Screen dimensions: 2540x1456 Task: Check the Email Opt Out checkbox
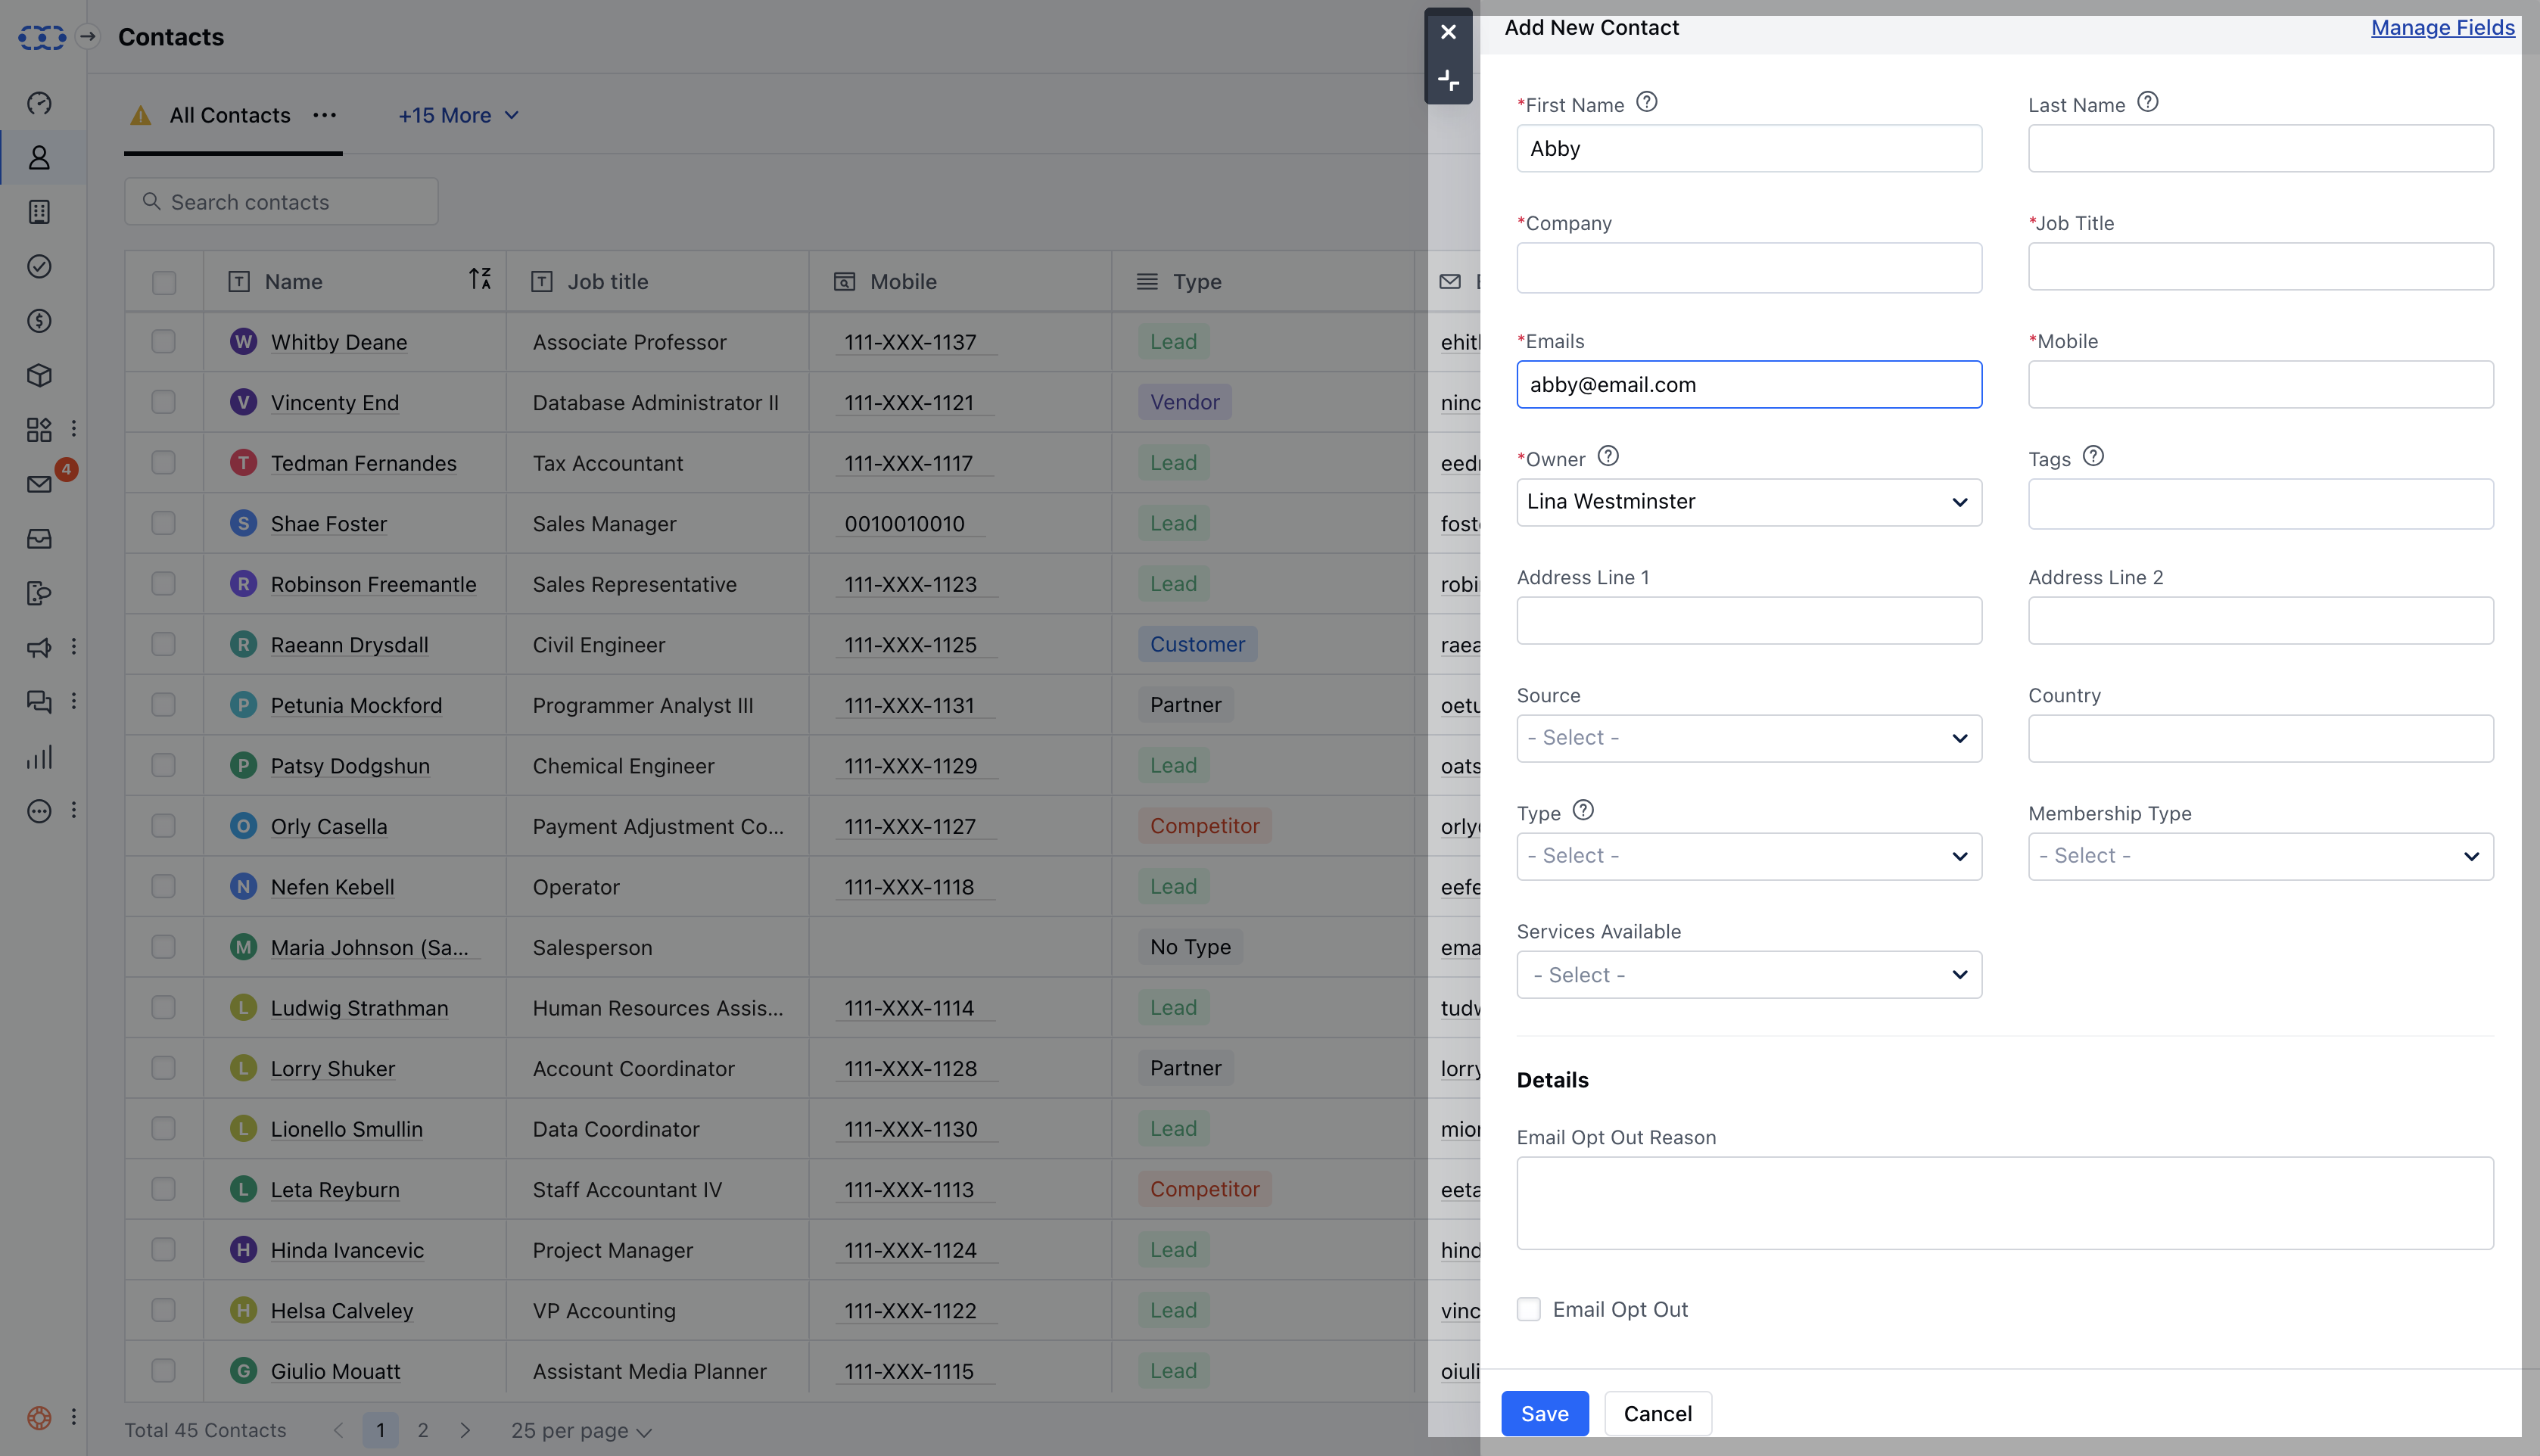coord(1528,1309)
